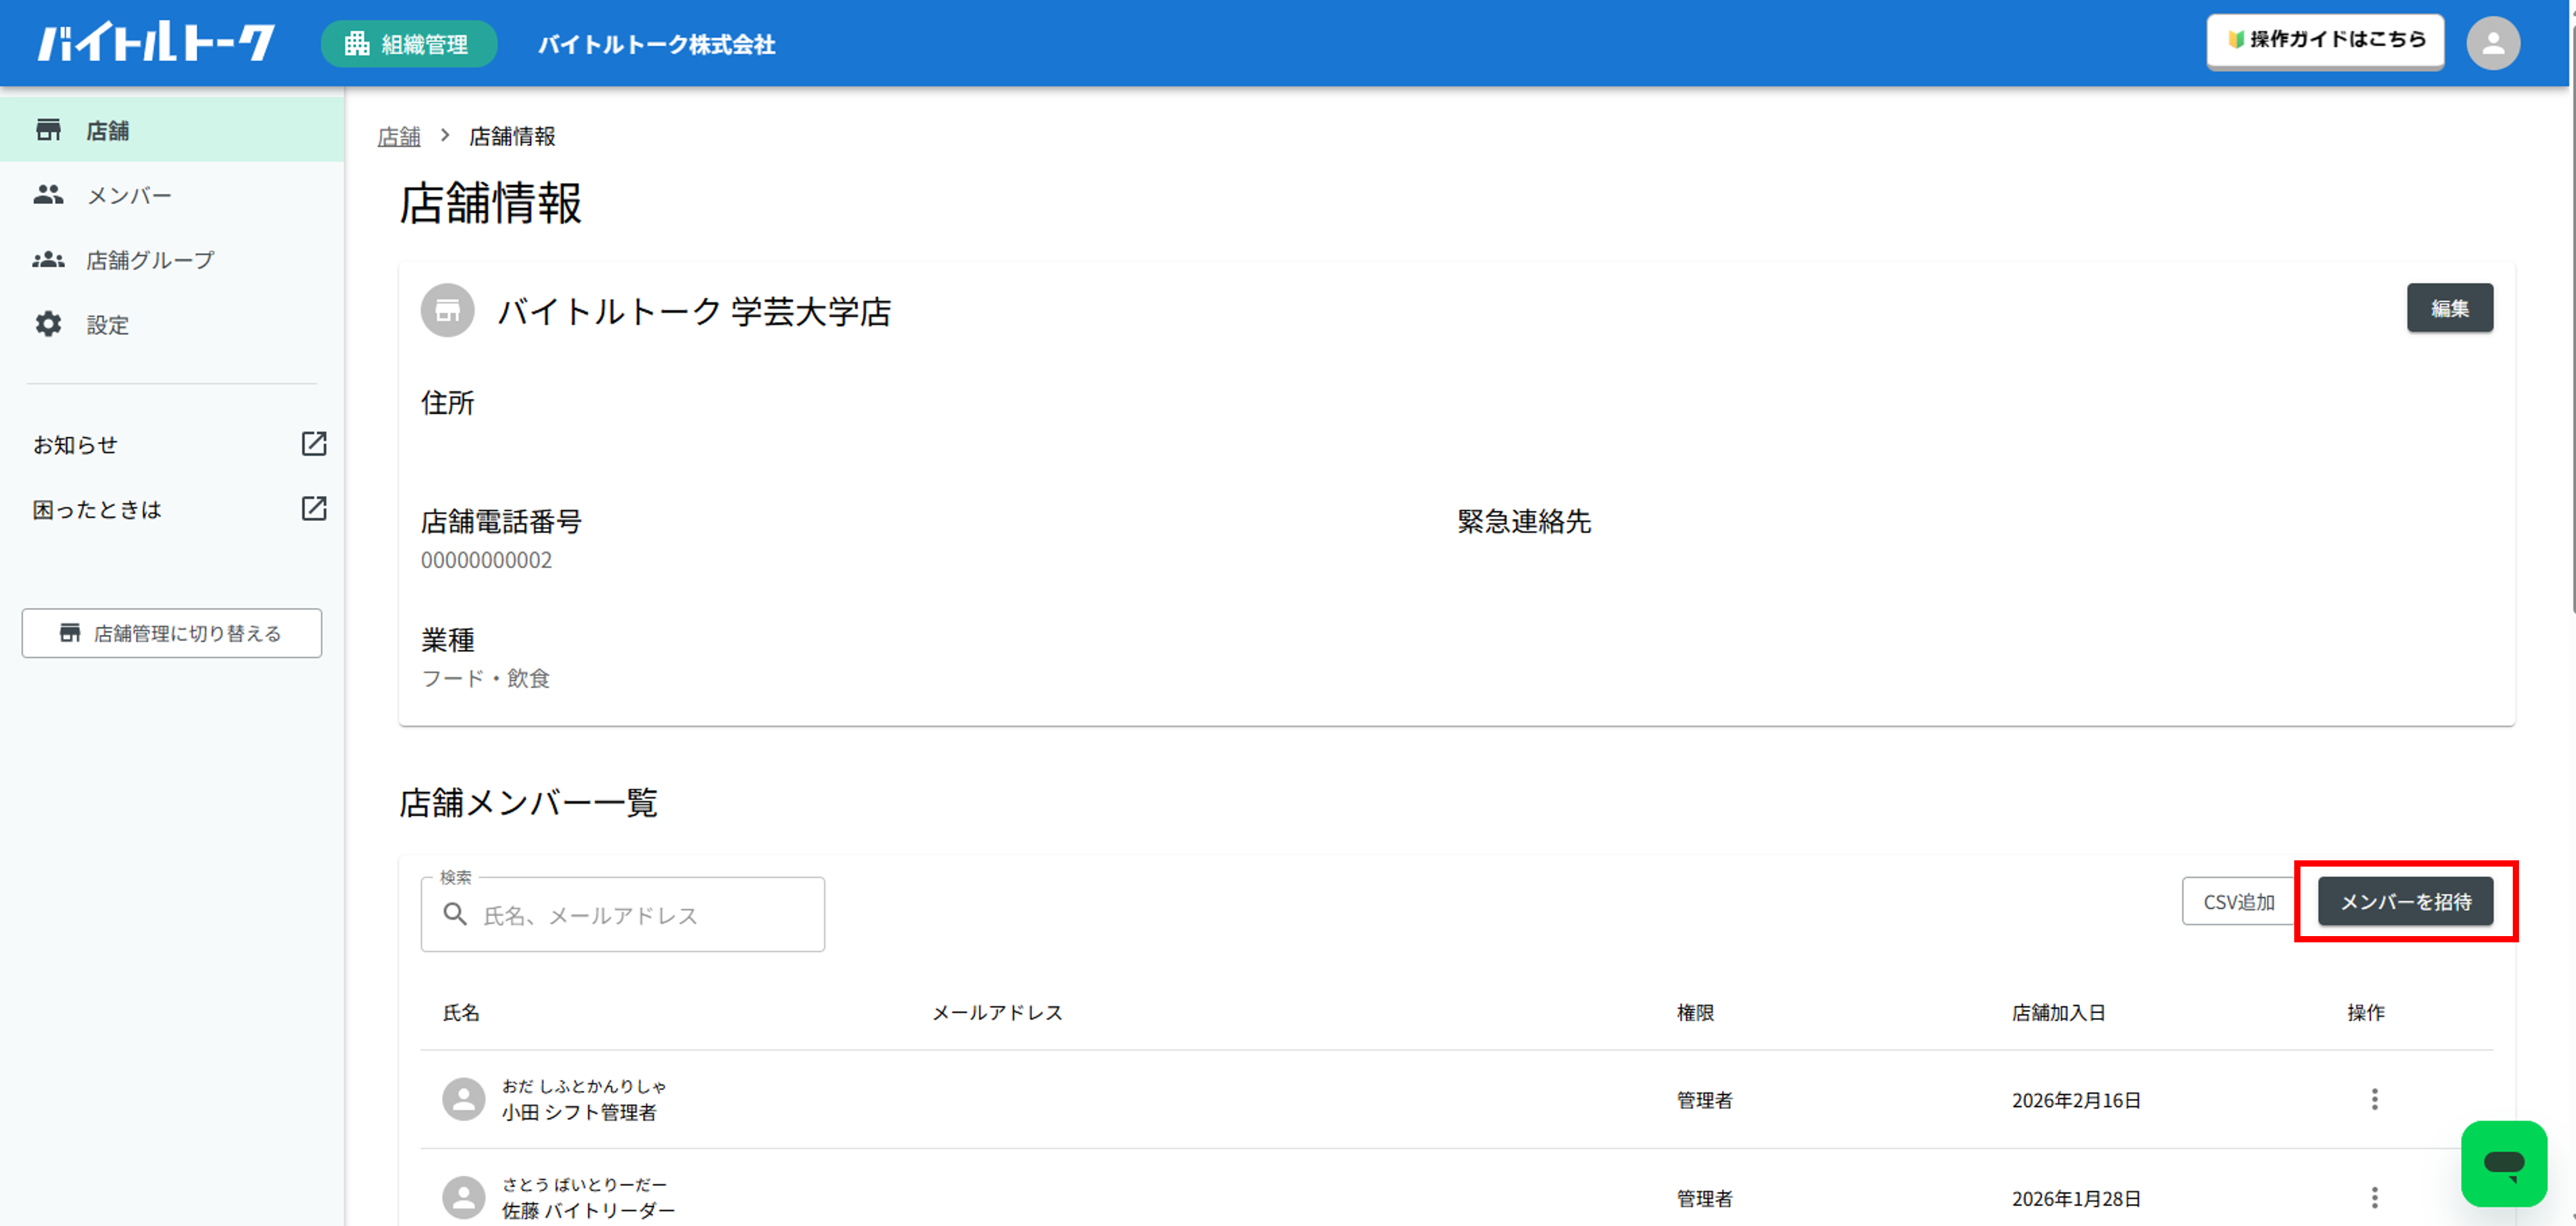Click the メールアドレス column header
Viewport: 2576px width, 1226px height.
[x=997, y=1013]
